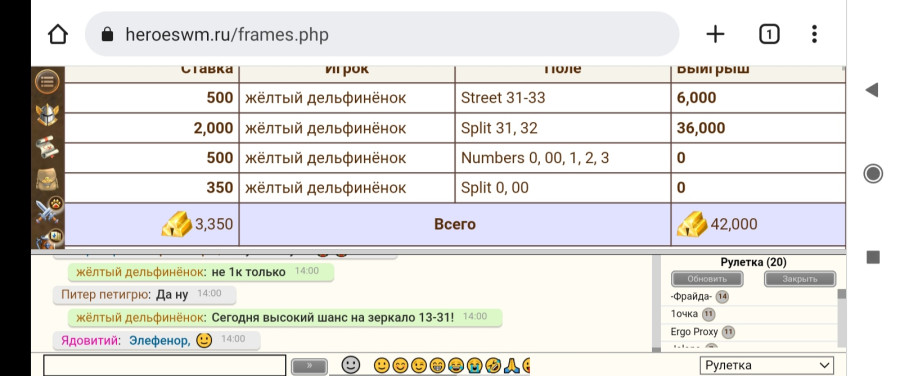The height and width of the screenshot is (376, 900).
Task: Click the gold bars icon beside 42,000
Action: (692, 224)
